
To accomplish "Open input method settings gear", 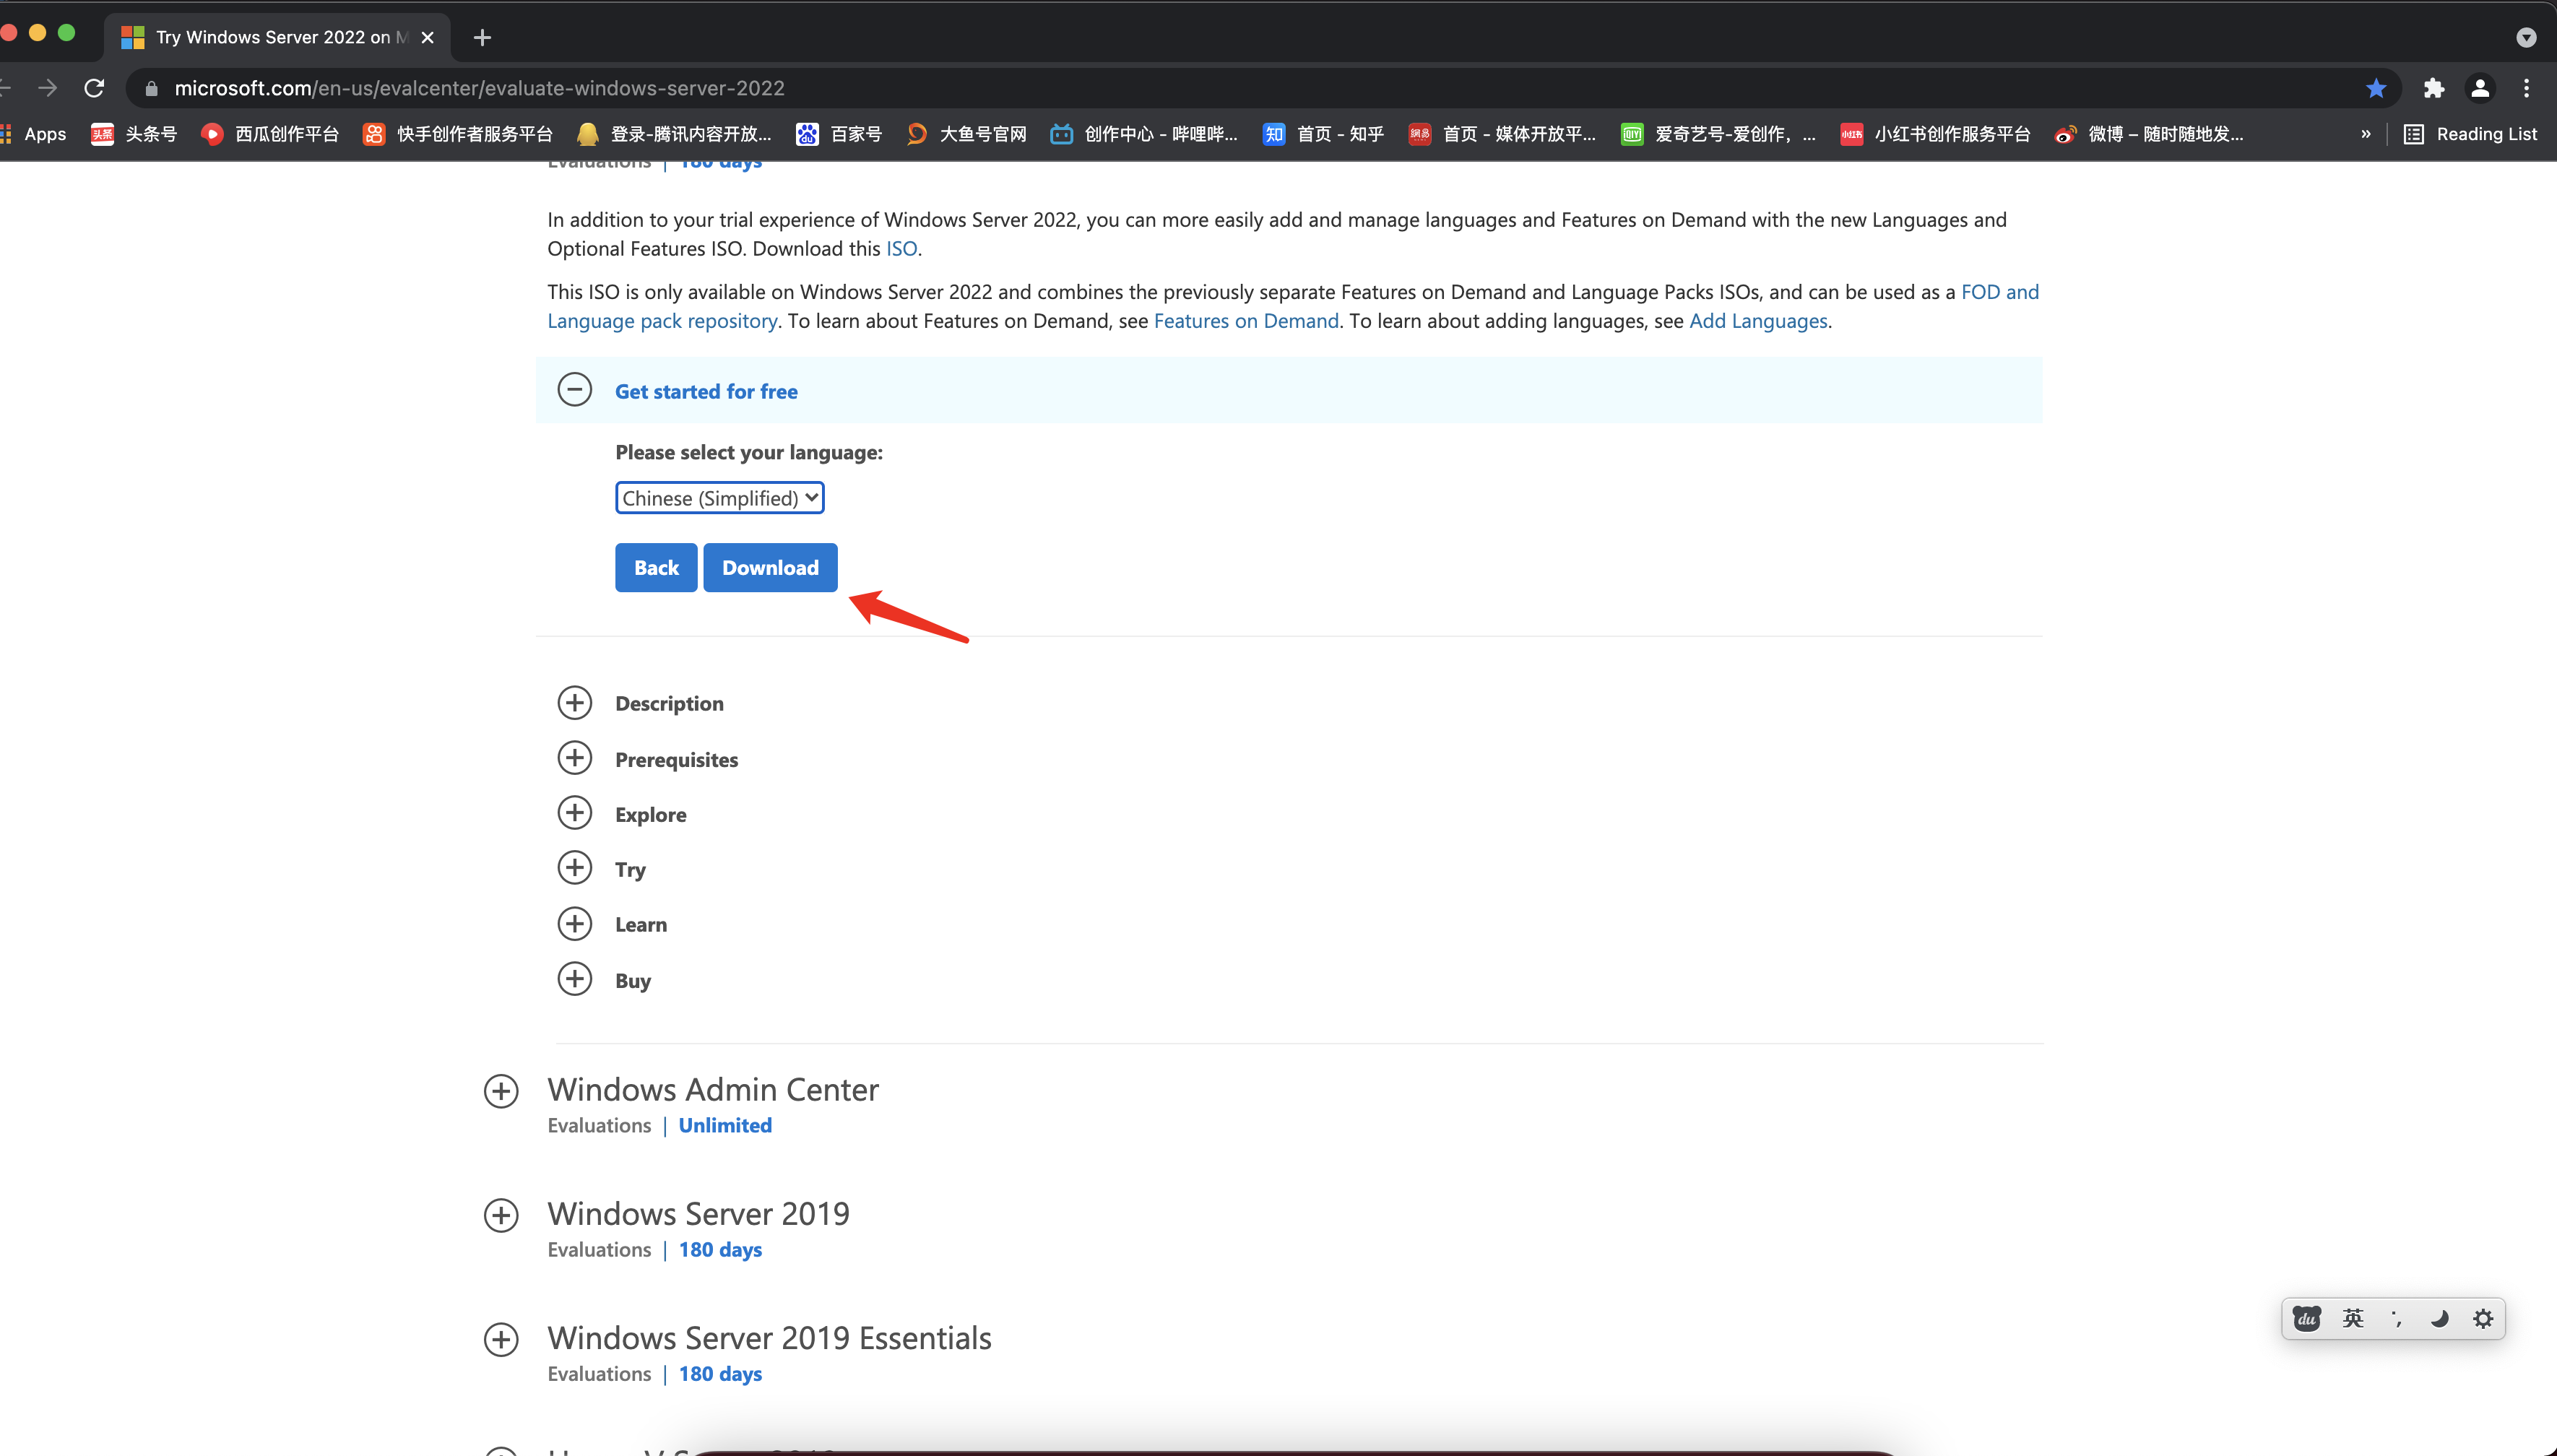I will [x=2483, y=1319].
